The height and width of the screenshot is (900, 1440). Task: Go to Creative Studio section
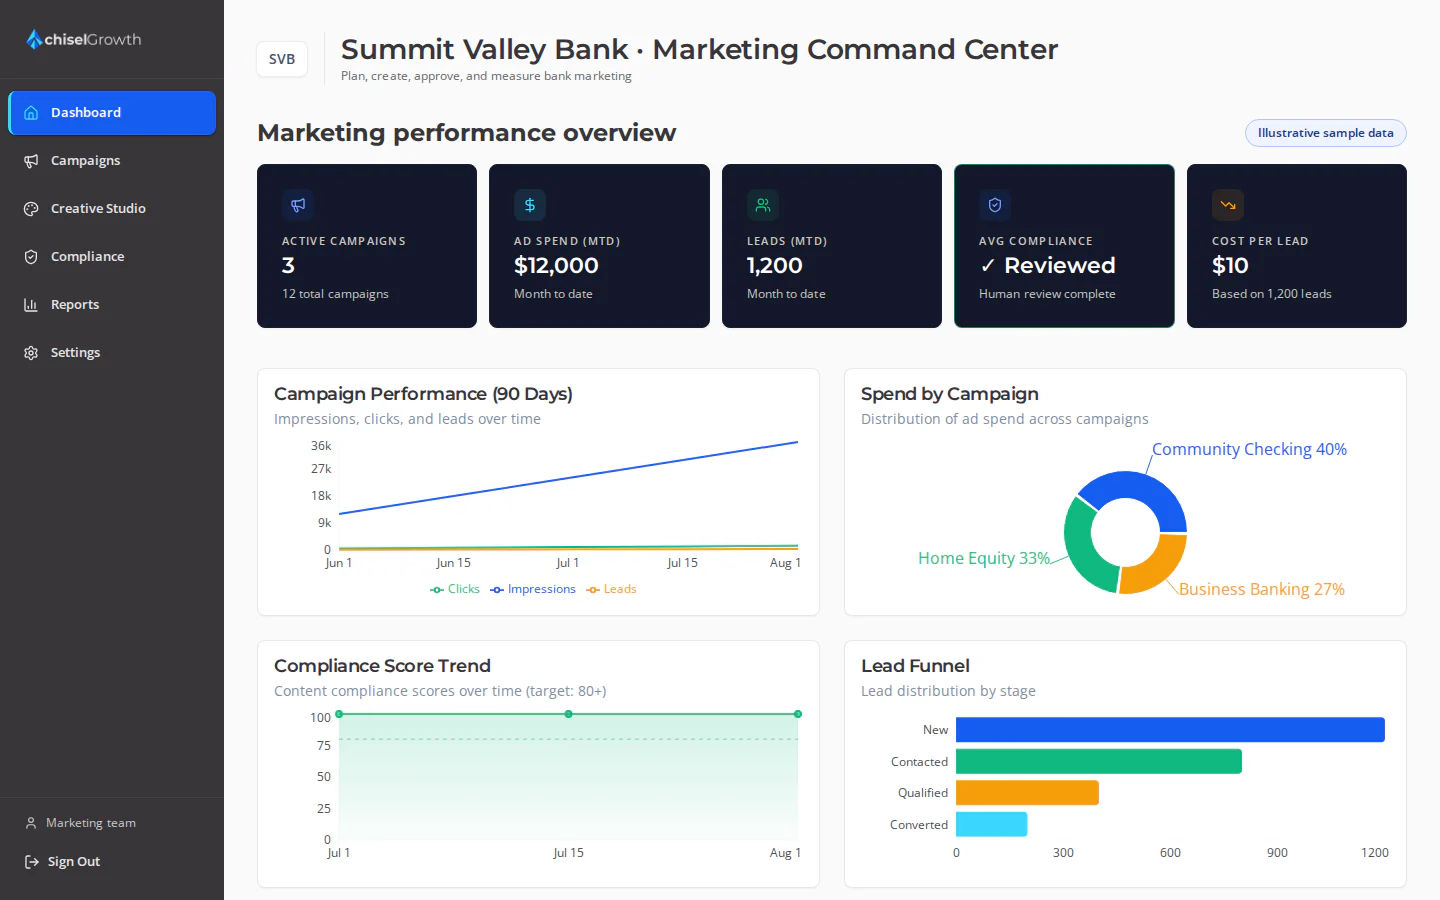click(112, 209)
